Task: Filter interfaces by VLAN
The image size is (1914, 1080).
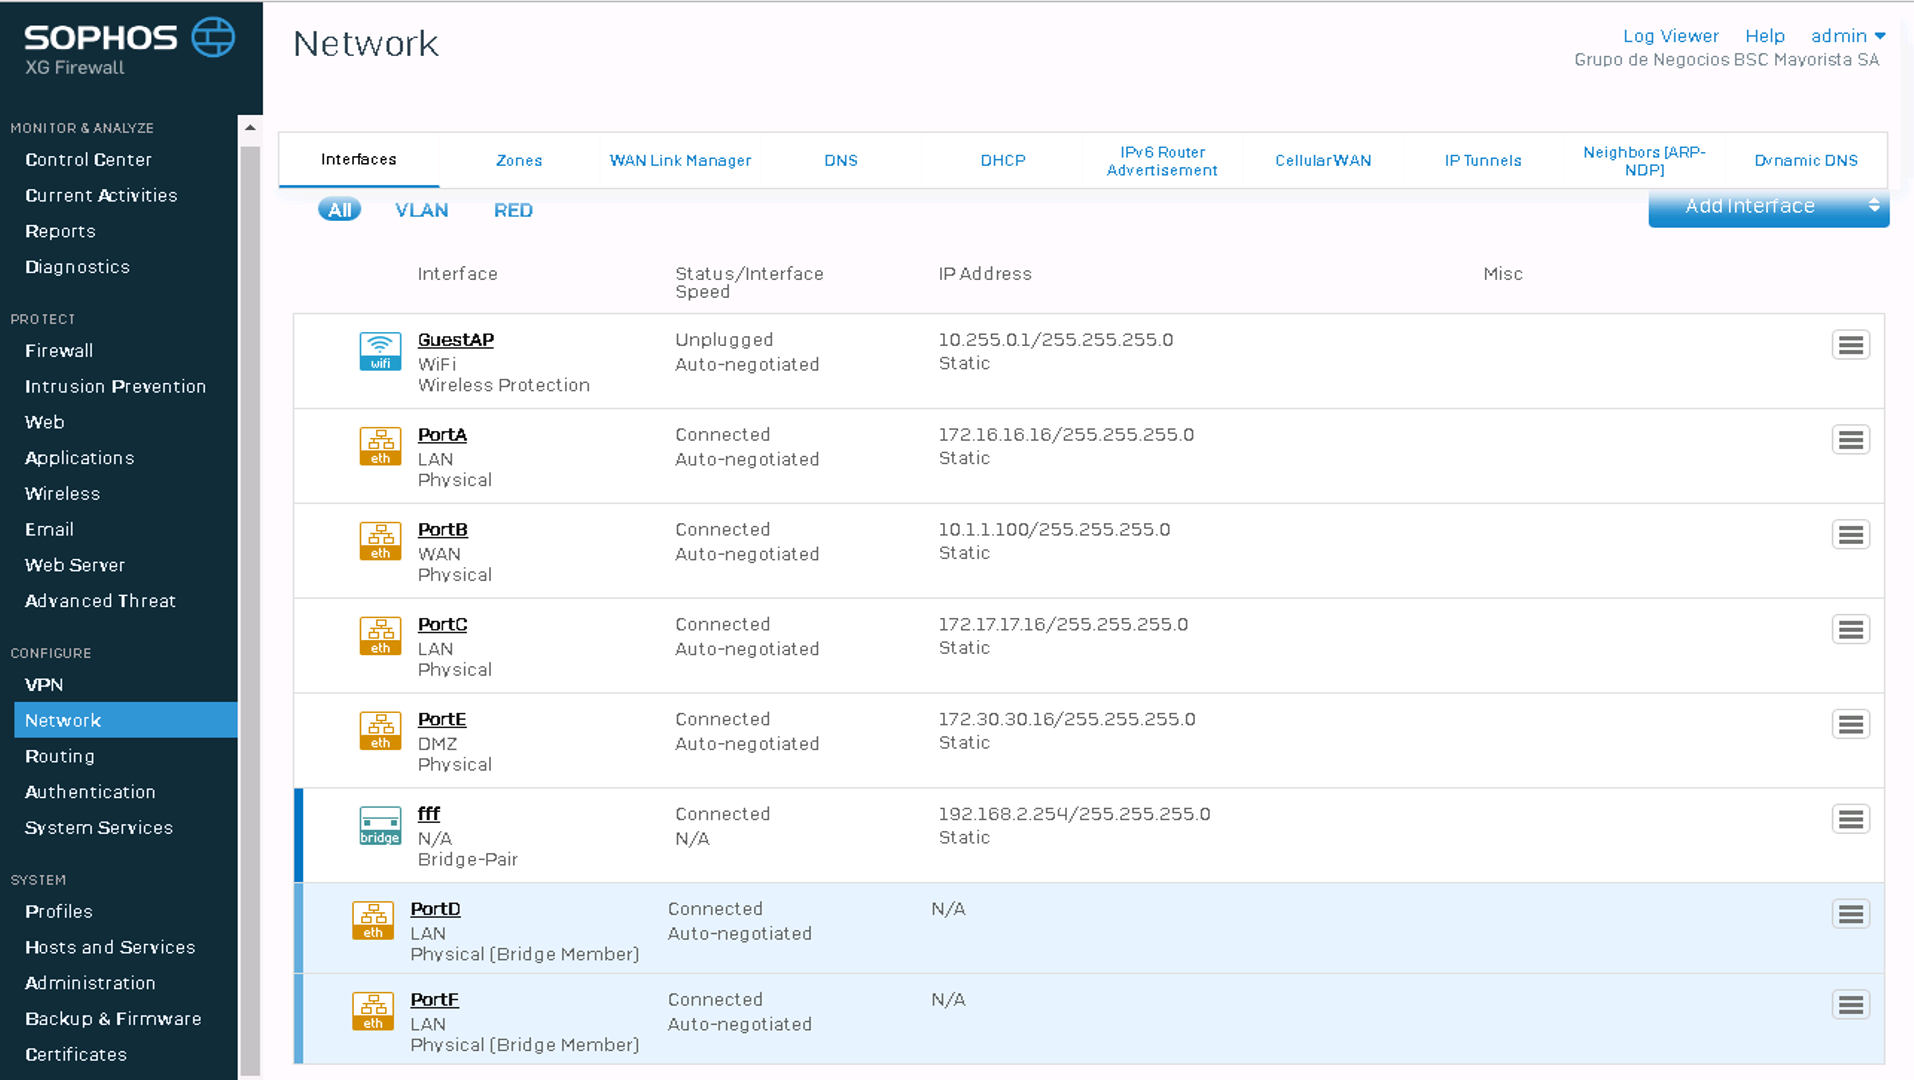Action: tap(421, 211)
